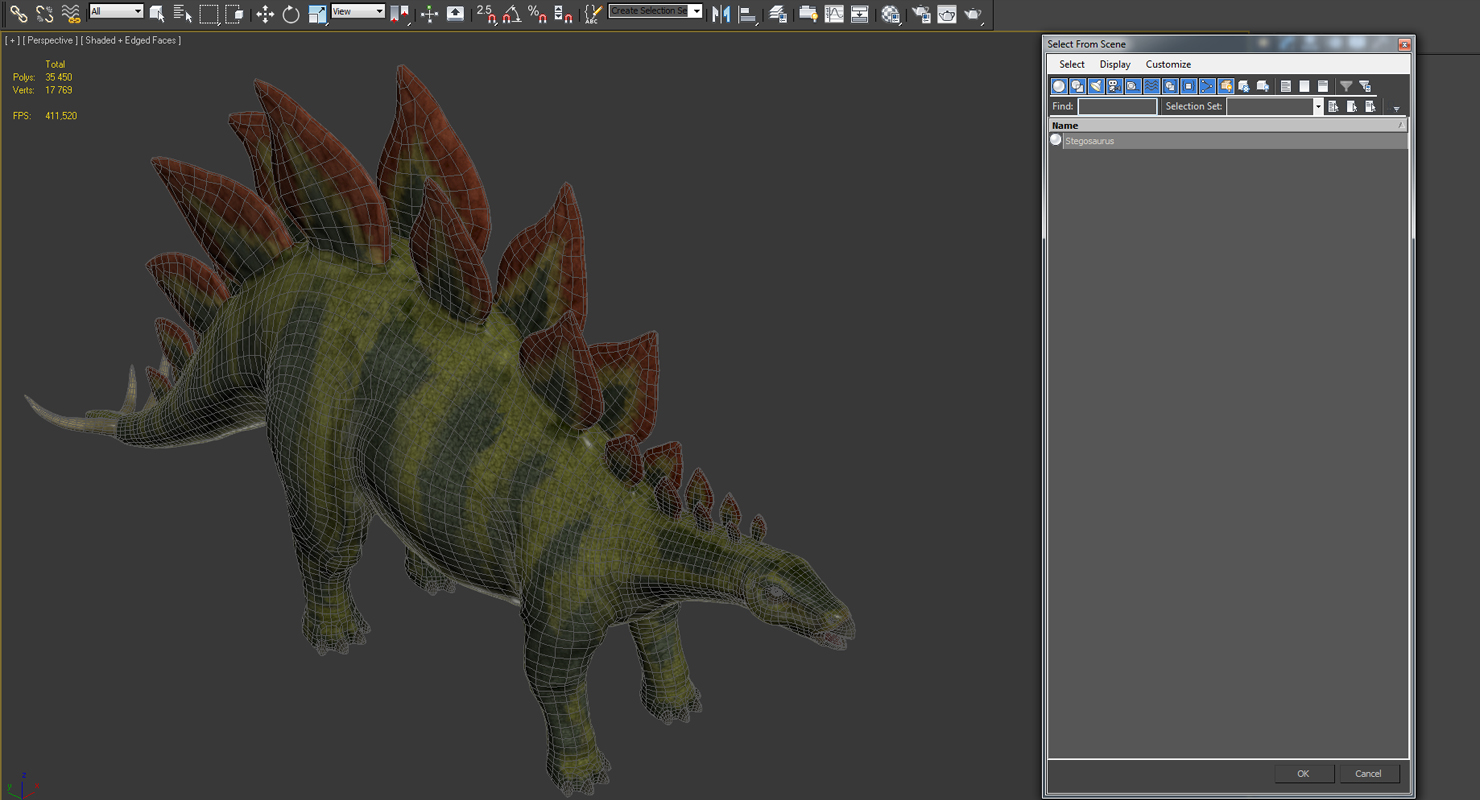Activate the Select and Rotate tool
1480x800 pixels.
pos(291,14)
